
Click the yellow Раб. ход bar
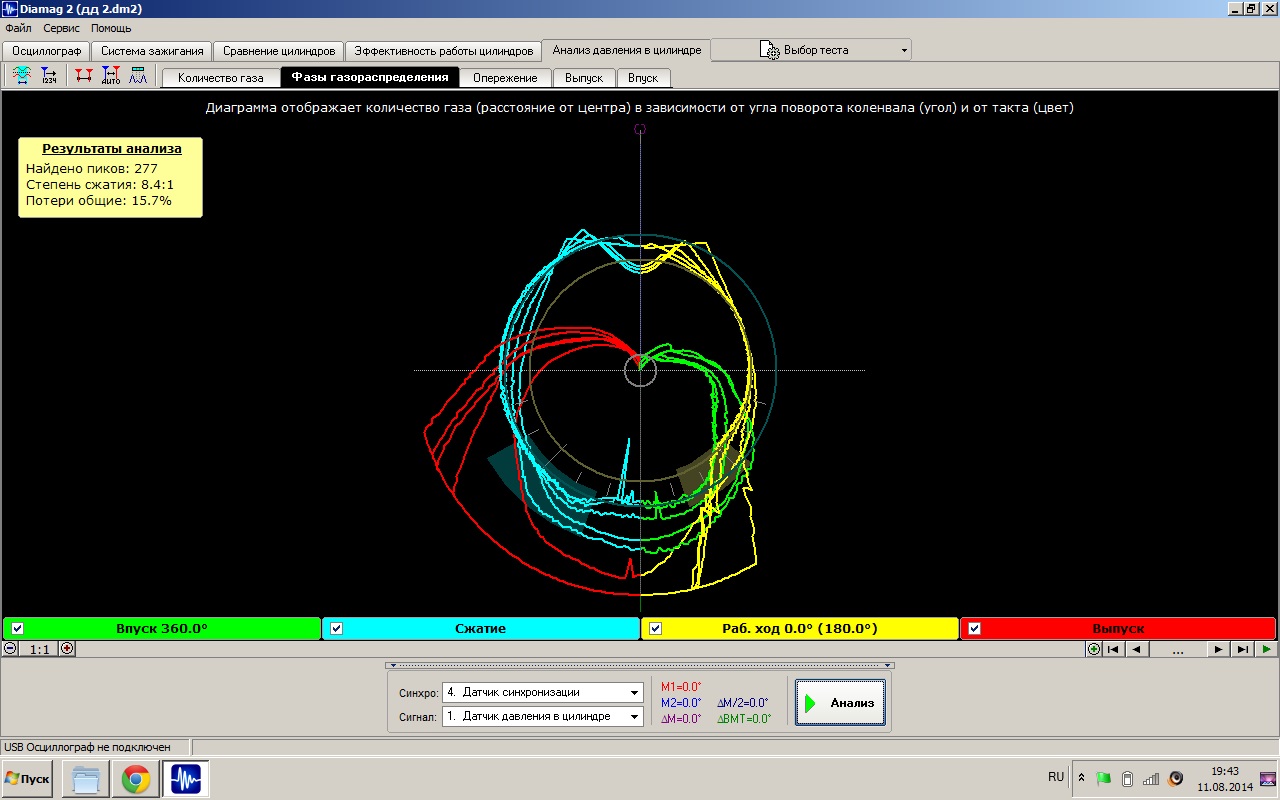click(800, 629)
